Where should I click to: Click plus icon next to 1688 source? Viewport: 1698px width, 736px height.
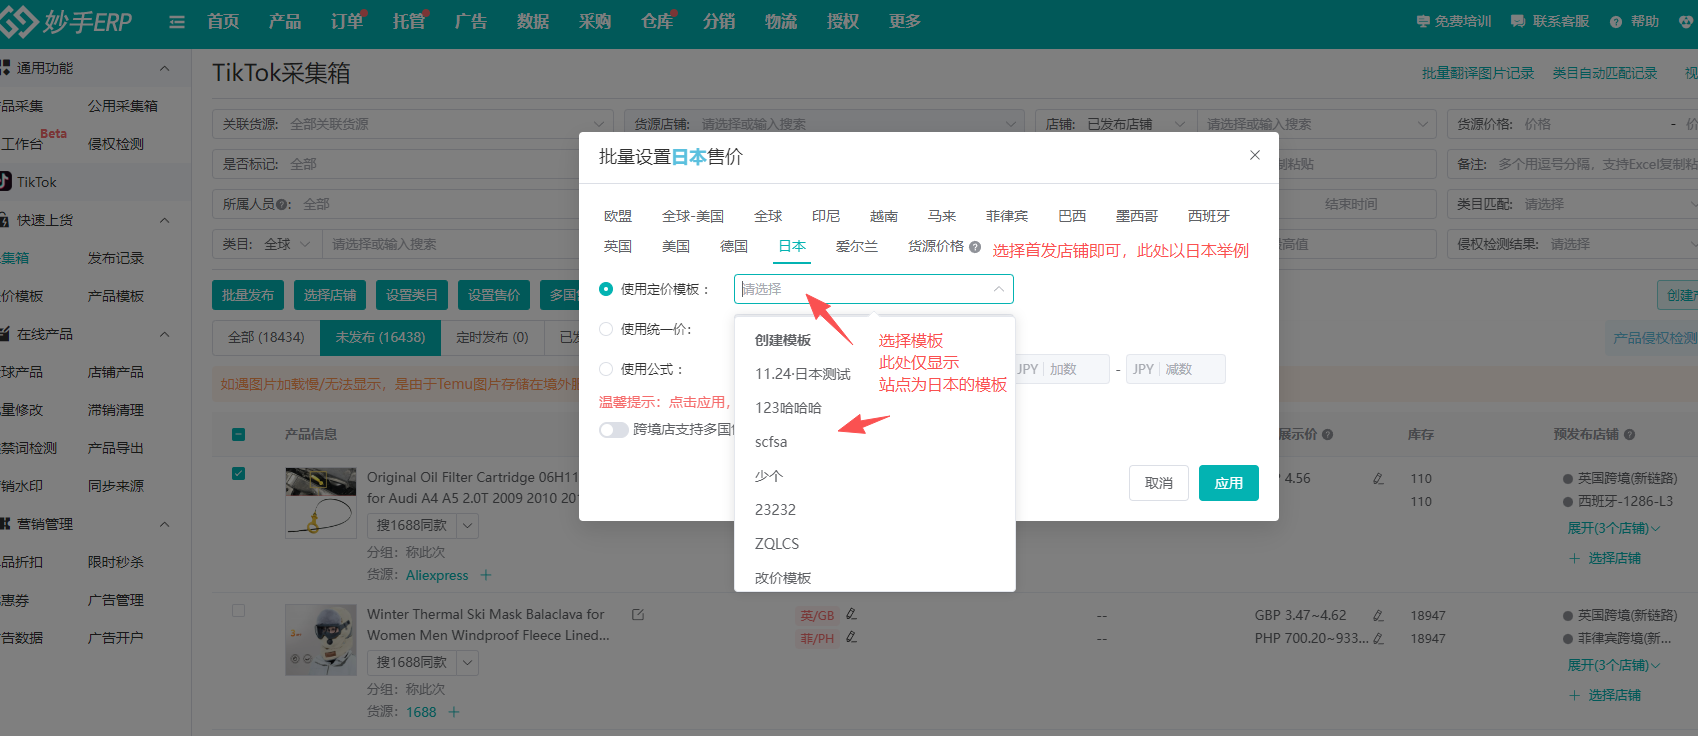(454, 712)
